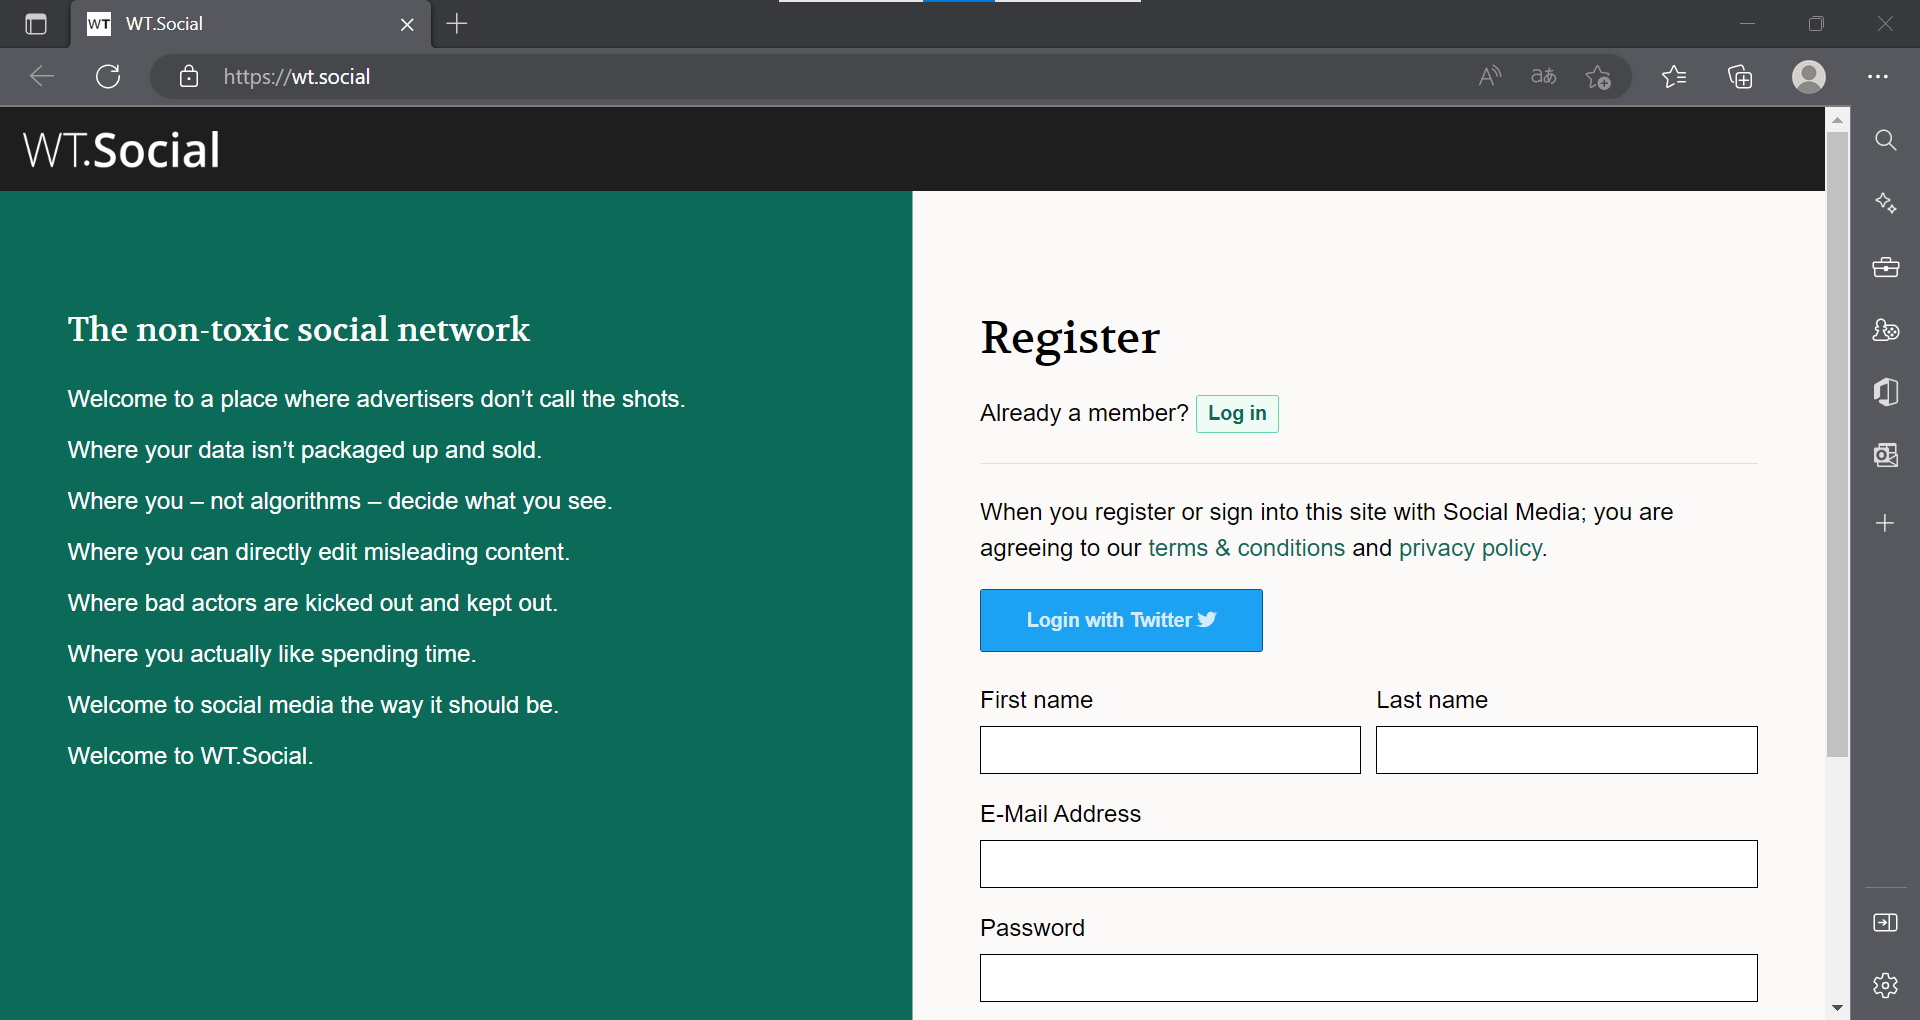Open sidebar settings gear icon
This screenshot has height=1020, width=1920.
click(x=1886, y=985)
